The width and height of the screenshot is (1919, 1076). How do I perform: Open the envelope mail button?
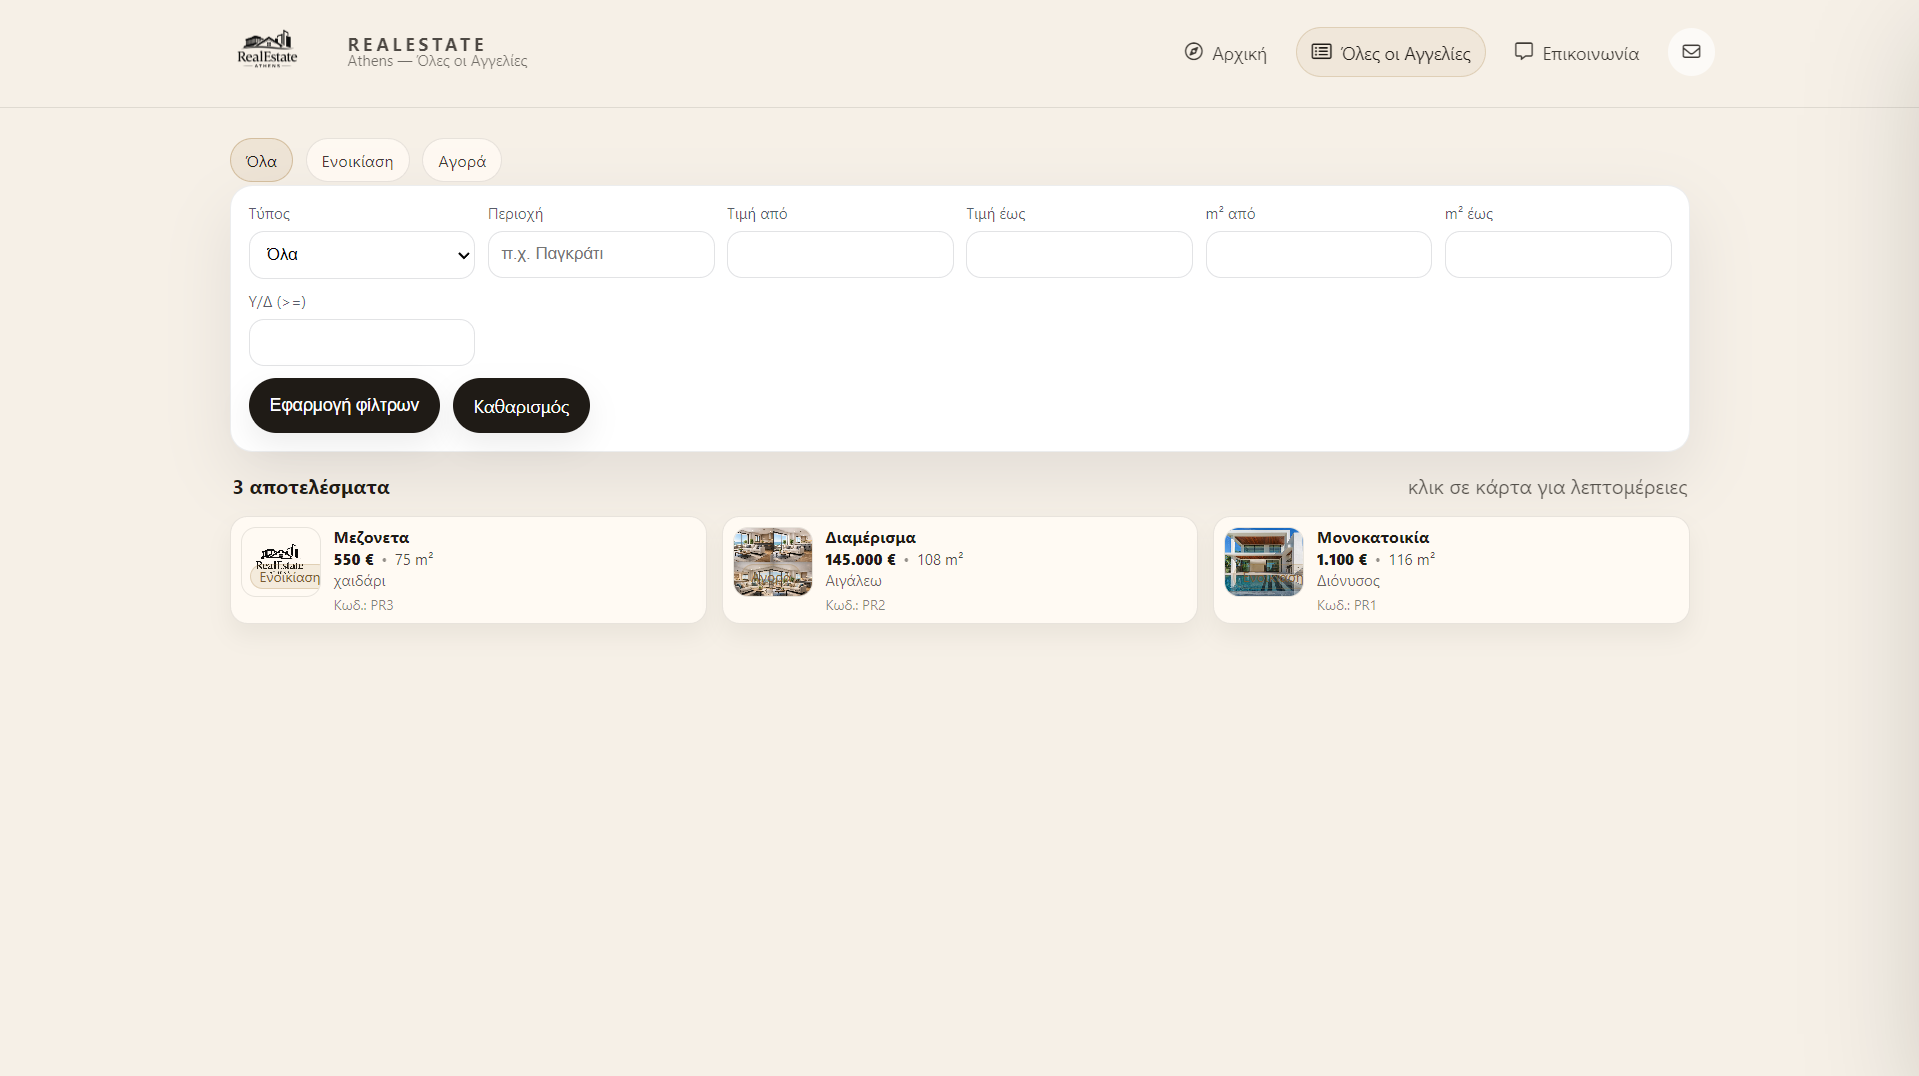1691,52
